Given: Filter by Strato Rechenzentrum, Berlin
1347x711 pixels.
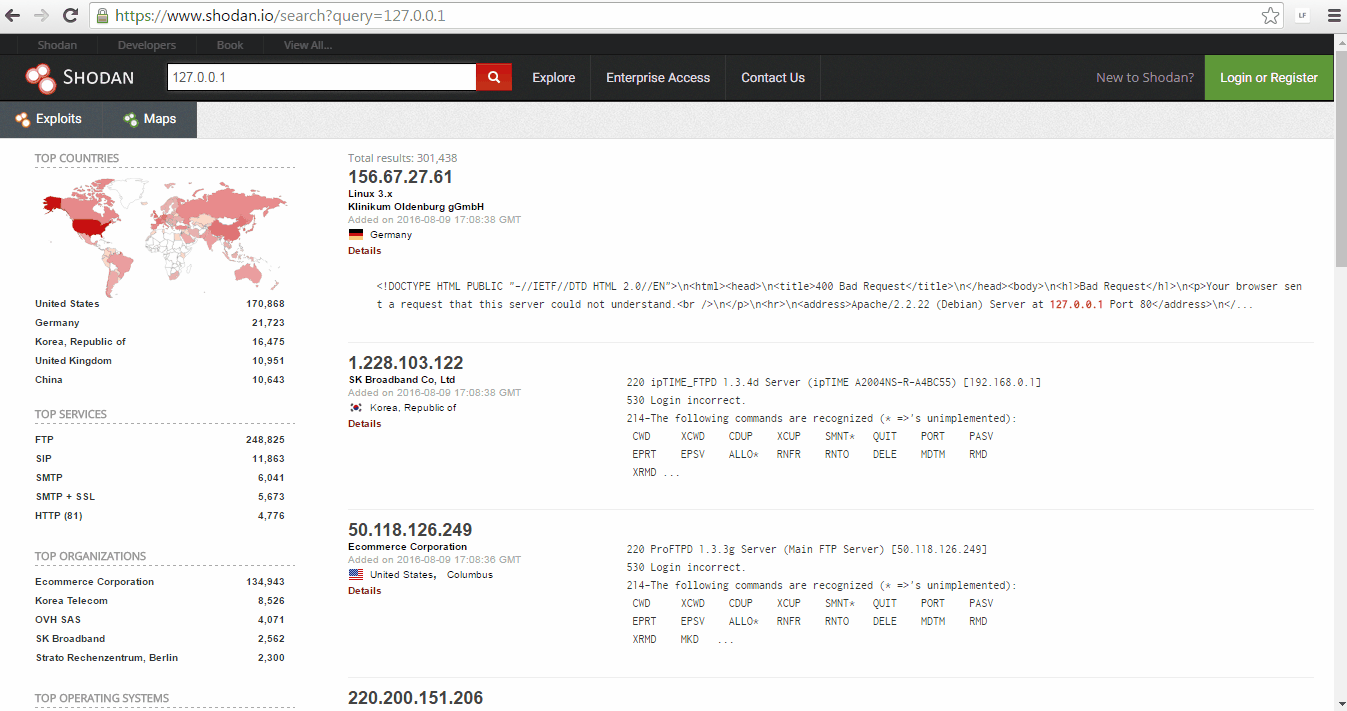Looking at the screenshot, I should [107, 658].
